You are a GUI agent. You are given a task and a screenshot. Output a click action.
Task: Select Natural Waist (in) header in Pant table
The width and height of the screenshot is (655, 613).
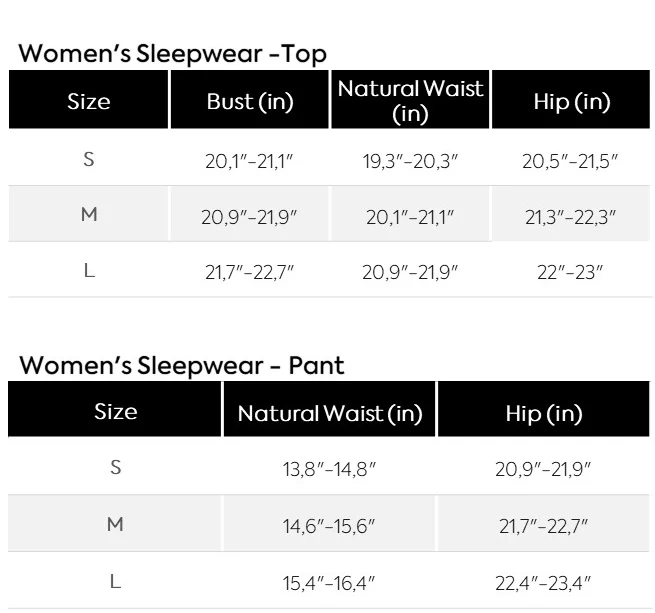[x=330, y=413]
